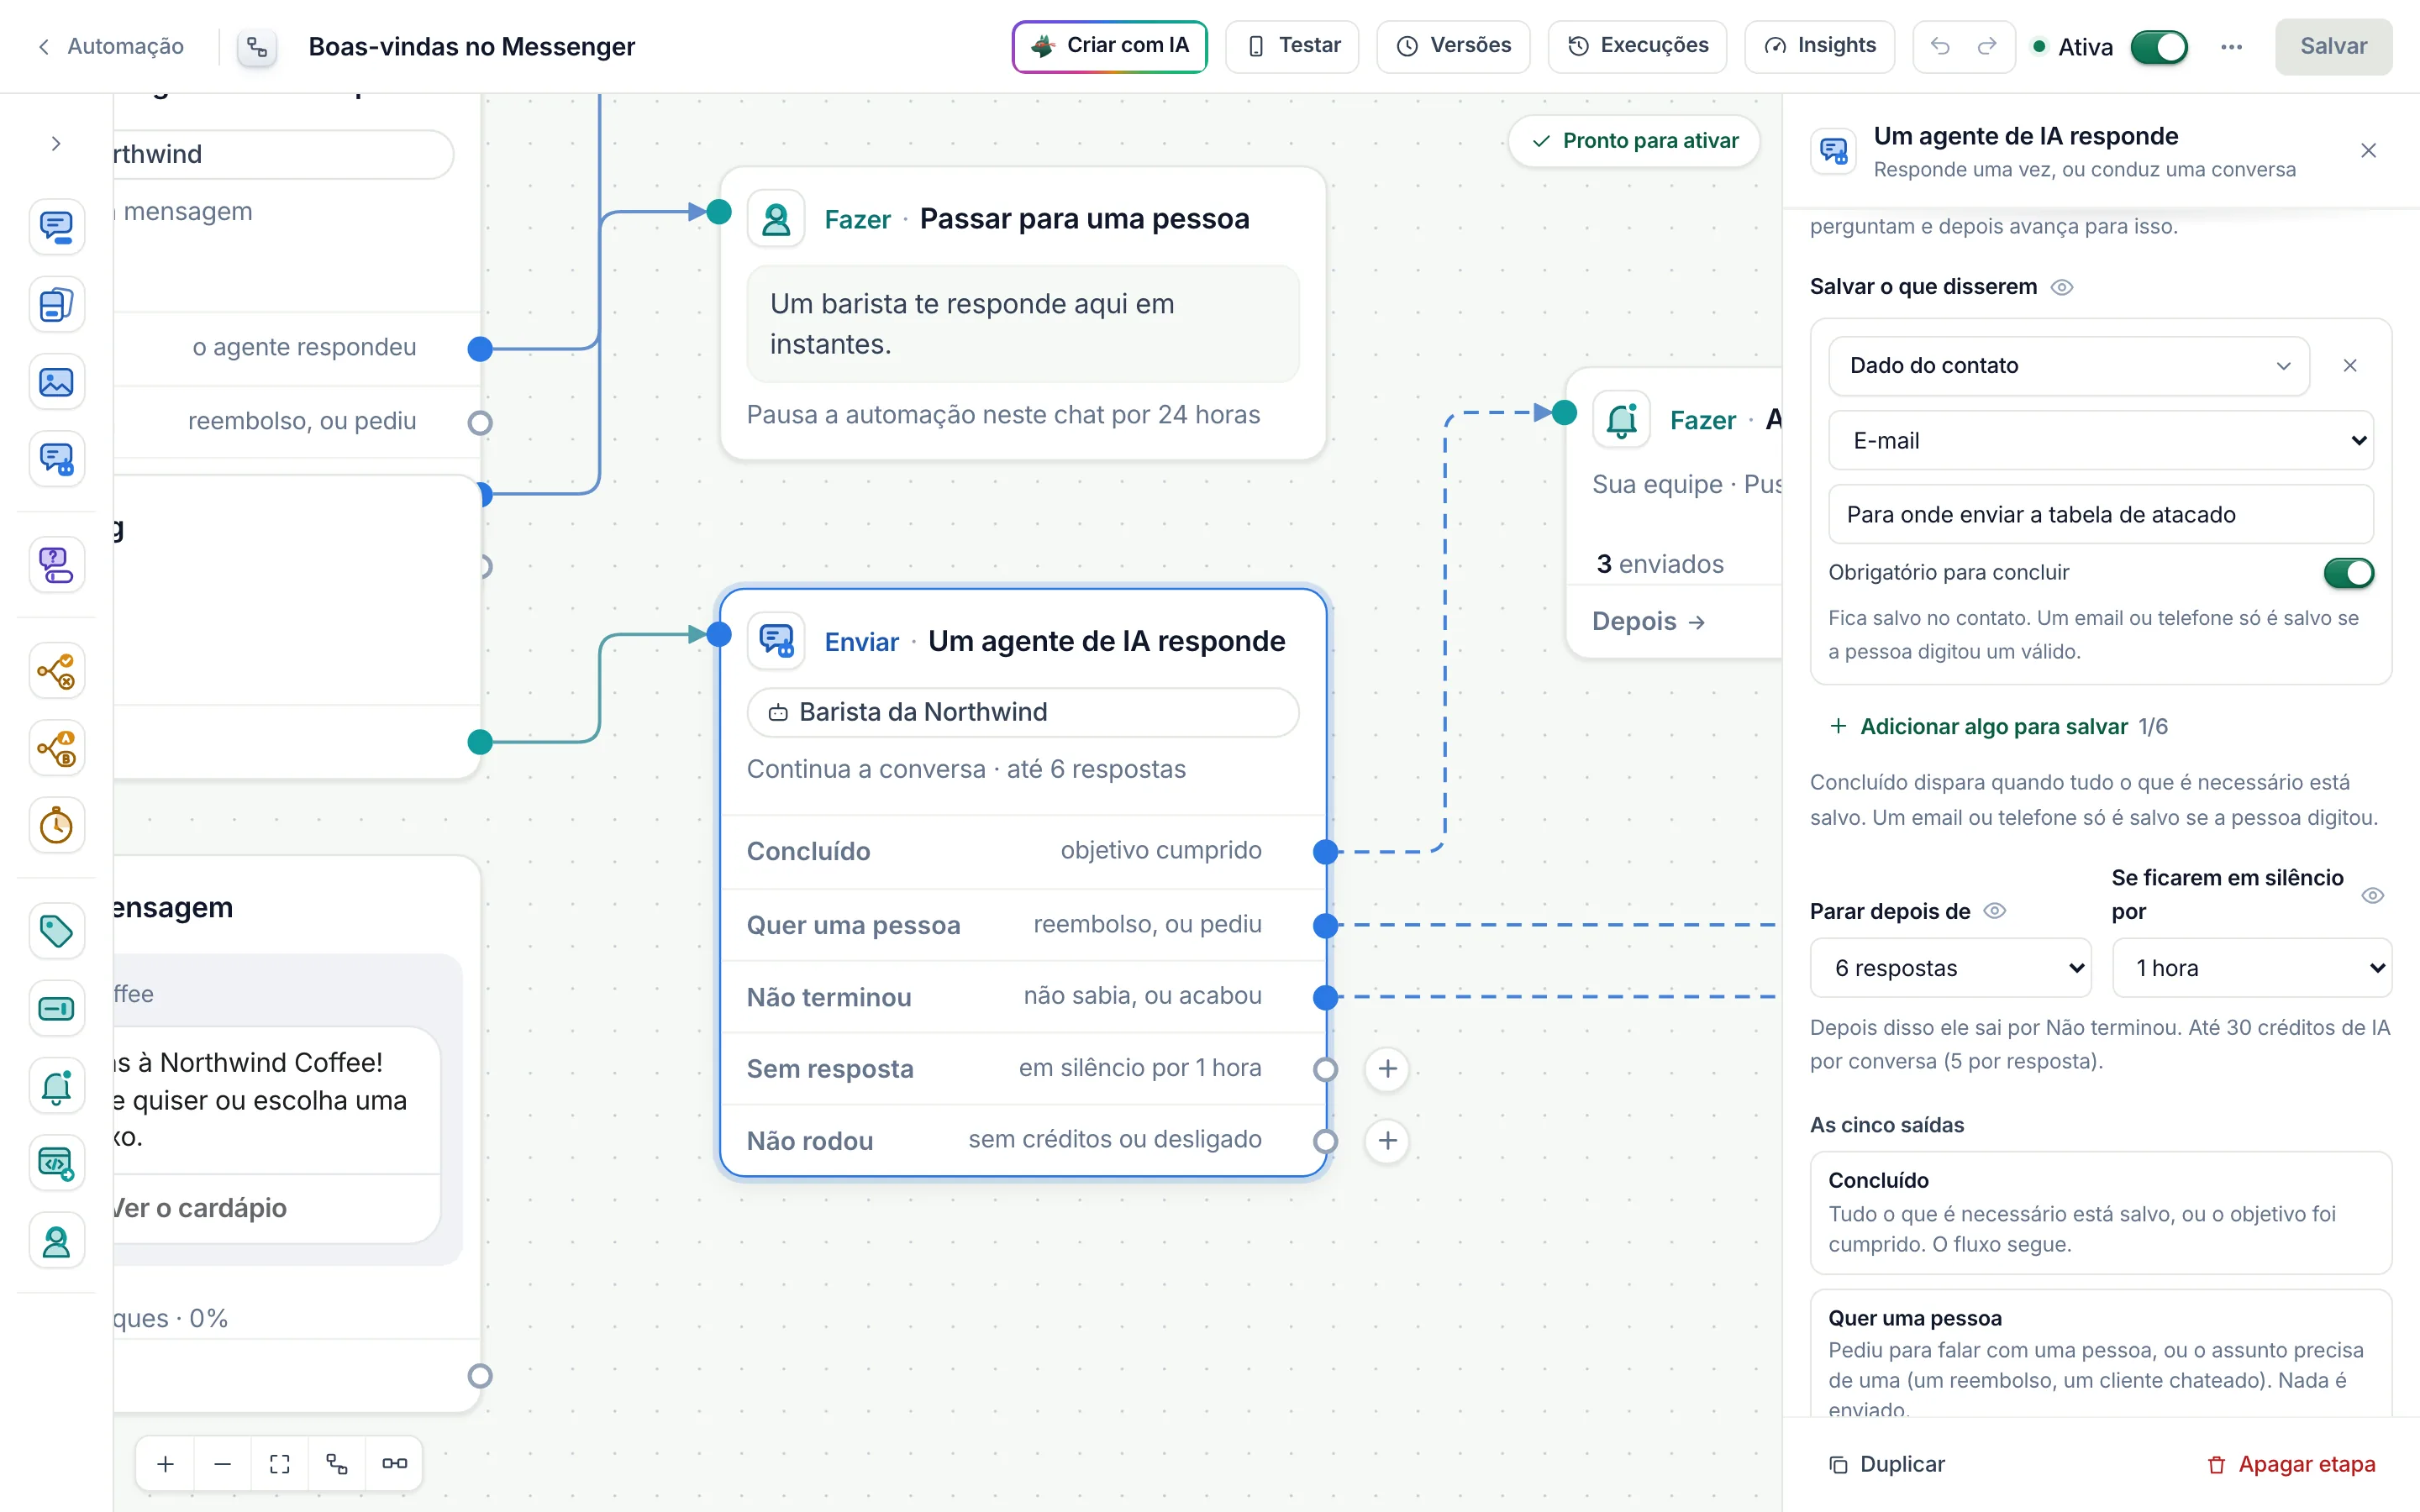Open the three-dots more options menu
Viewport: 2420px width, 1512px height.
(x=2231, y=46)
